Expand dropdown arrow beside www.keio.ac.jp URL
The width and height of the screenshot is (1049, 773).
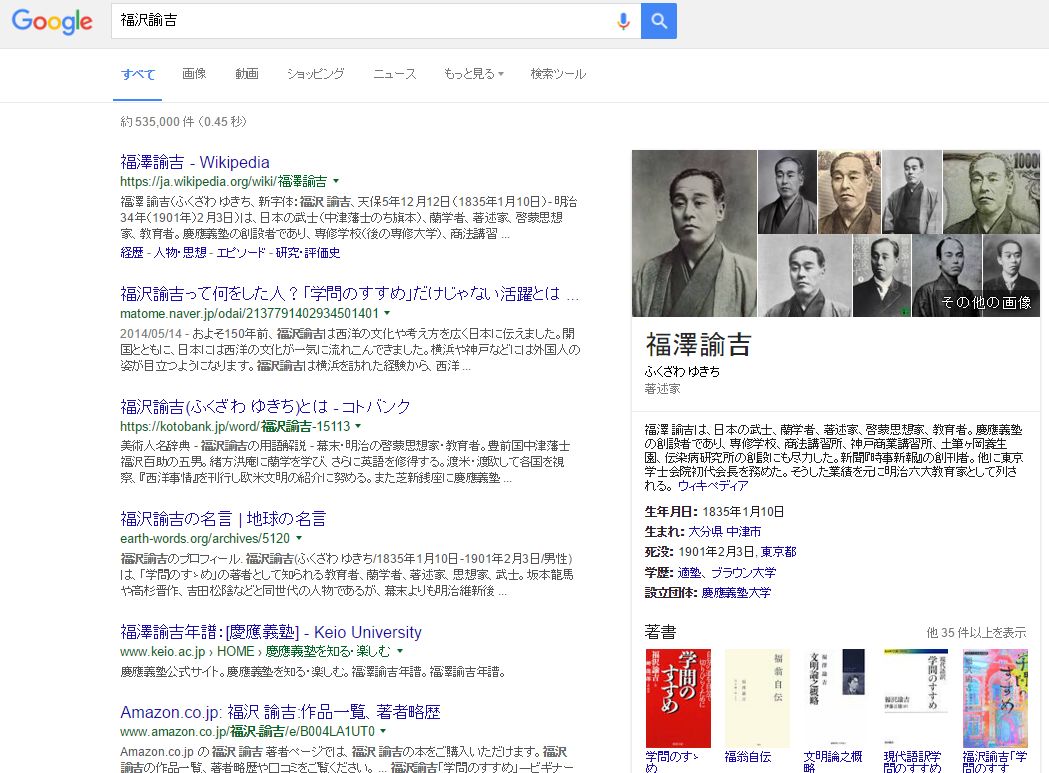pos(400,651)
